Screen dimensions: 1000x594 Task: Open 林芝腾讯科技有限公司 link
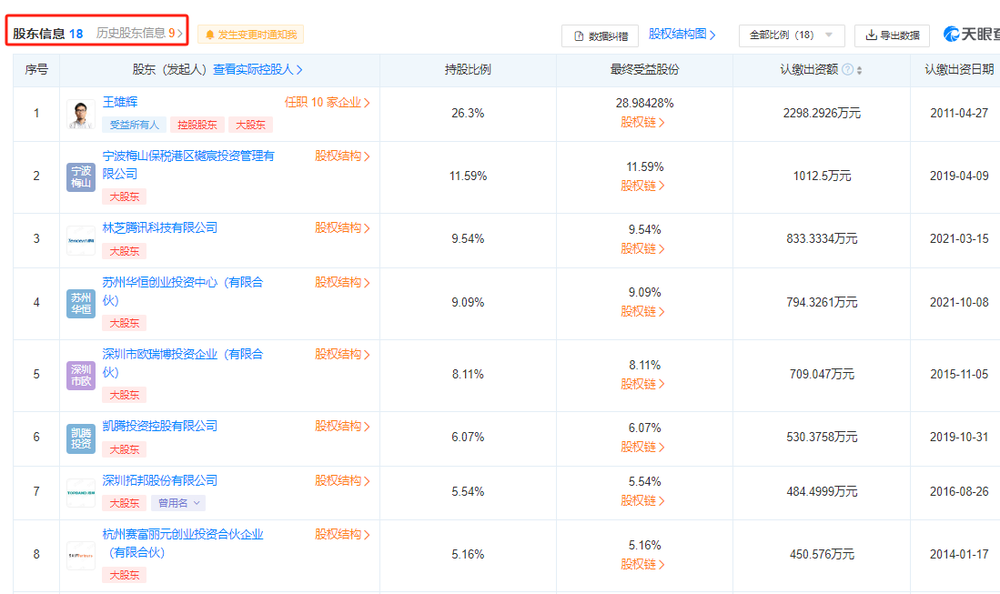click(160, 228)
